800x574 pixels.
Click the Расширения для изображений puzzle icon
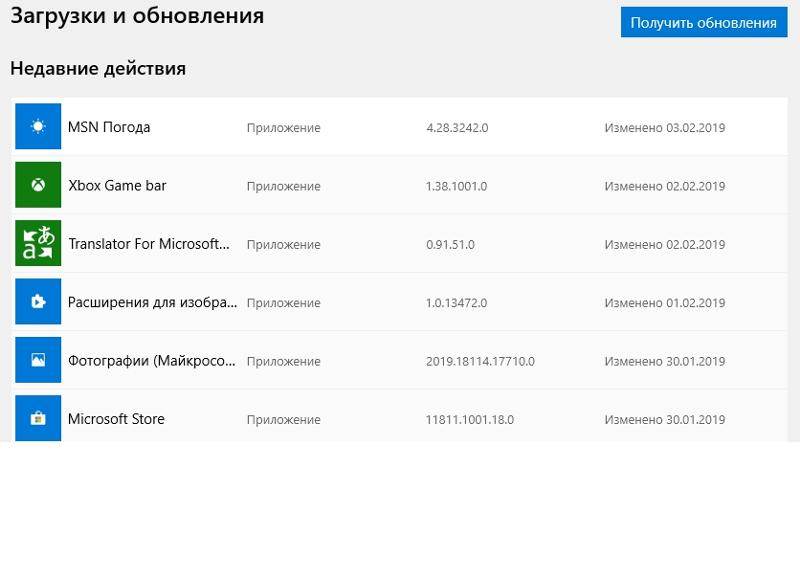click(x=38, y=302)
